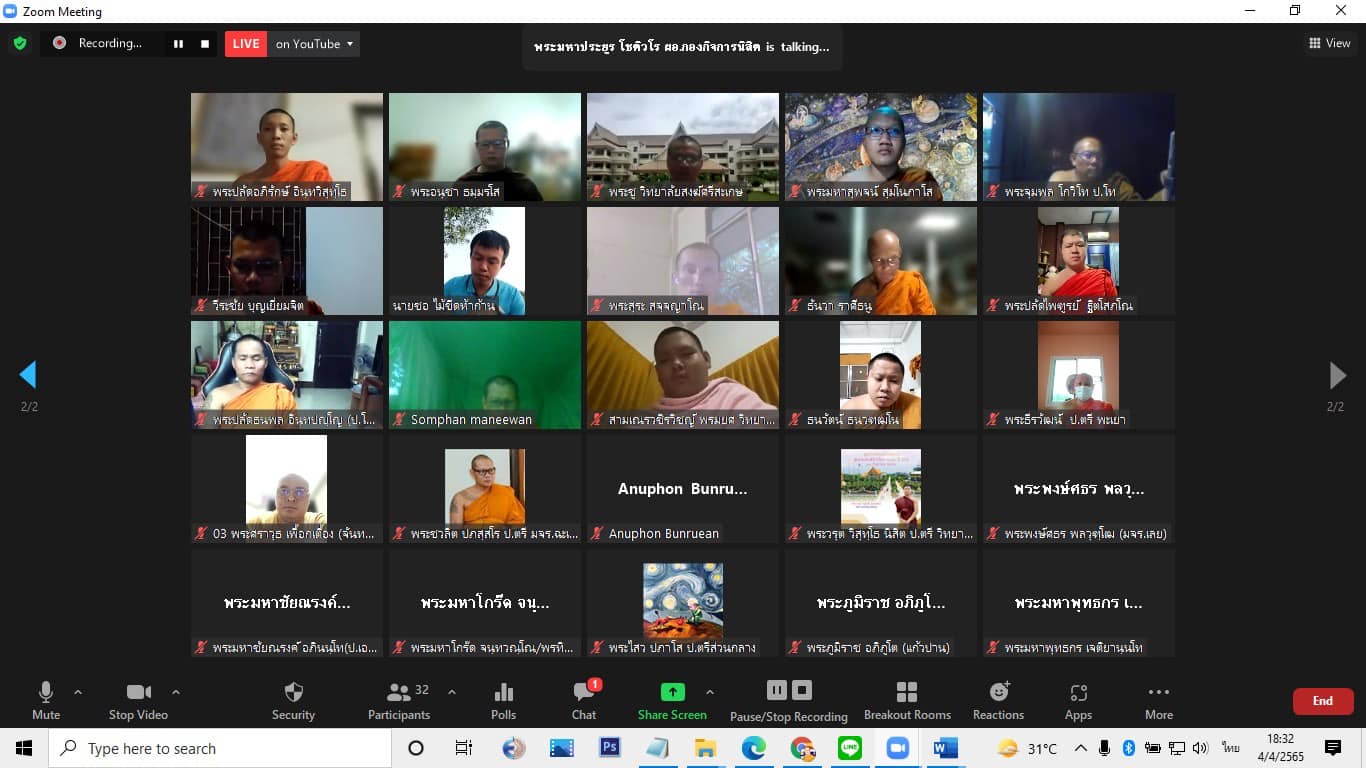Open the live on YouTube dropdown
Screen dimensions: 1366x768
click(x=314, y=44)
